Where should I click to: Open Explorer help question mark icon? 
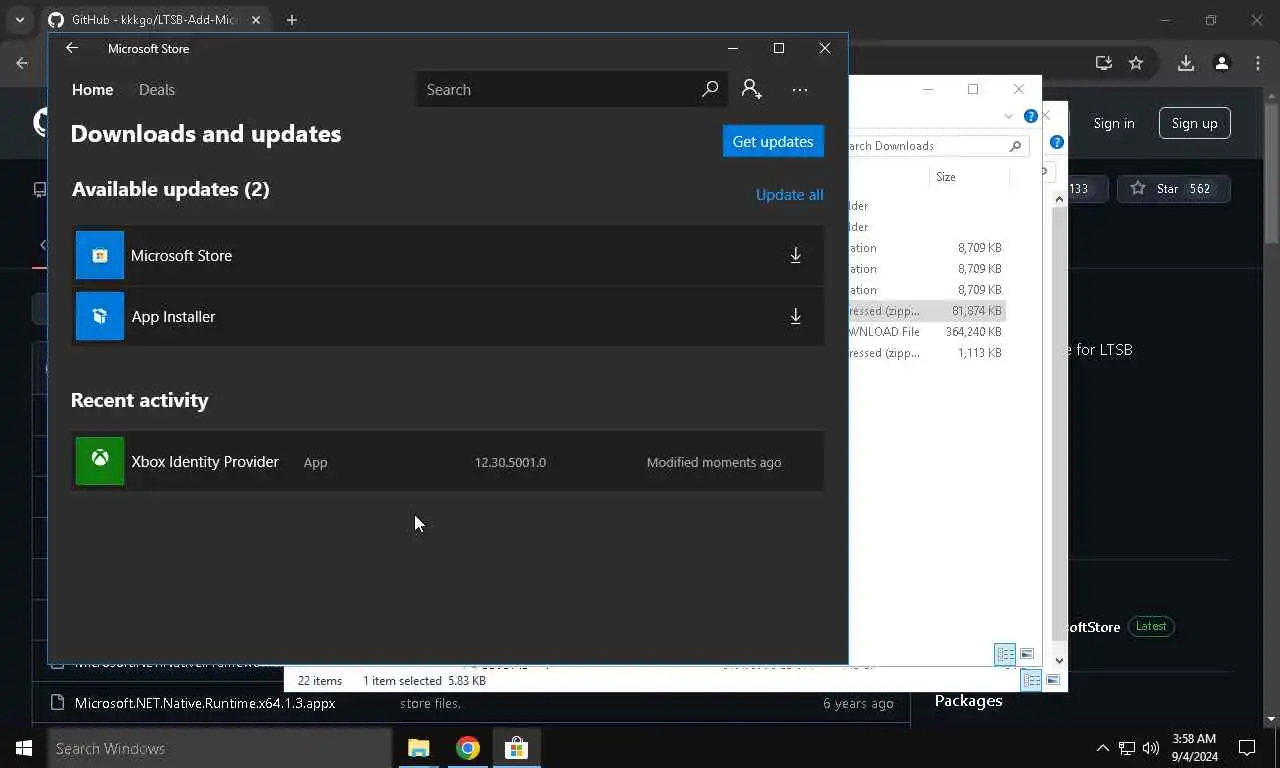pyautogui.click(x=1031, y=116)
